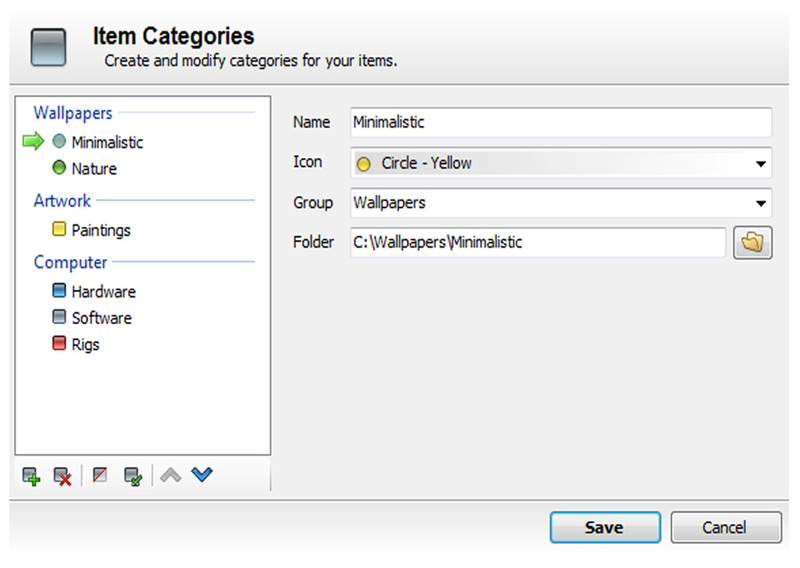Click the add category icon
This screenshot has width=800, height=568.
[32, 477]
